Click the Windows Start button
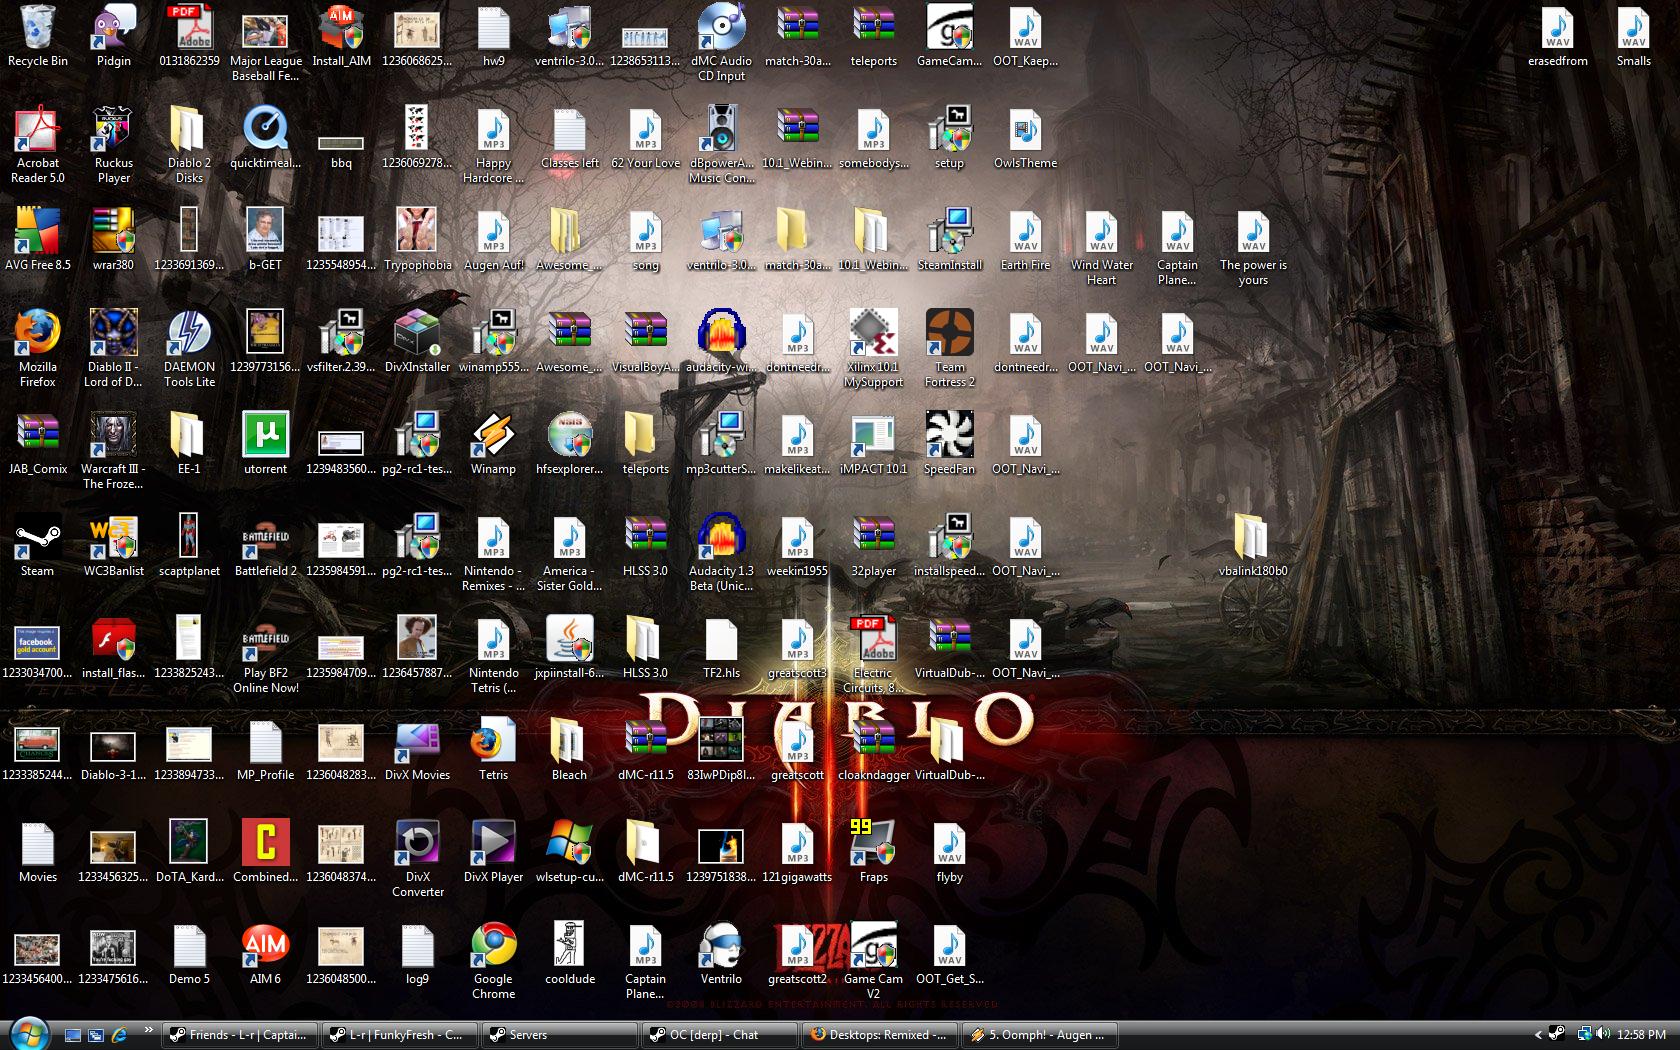Screen dimensions: 1680x1050 pos(28,1033)
